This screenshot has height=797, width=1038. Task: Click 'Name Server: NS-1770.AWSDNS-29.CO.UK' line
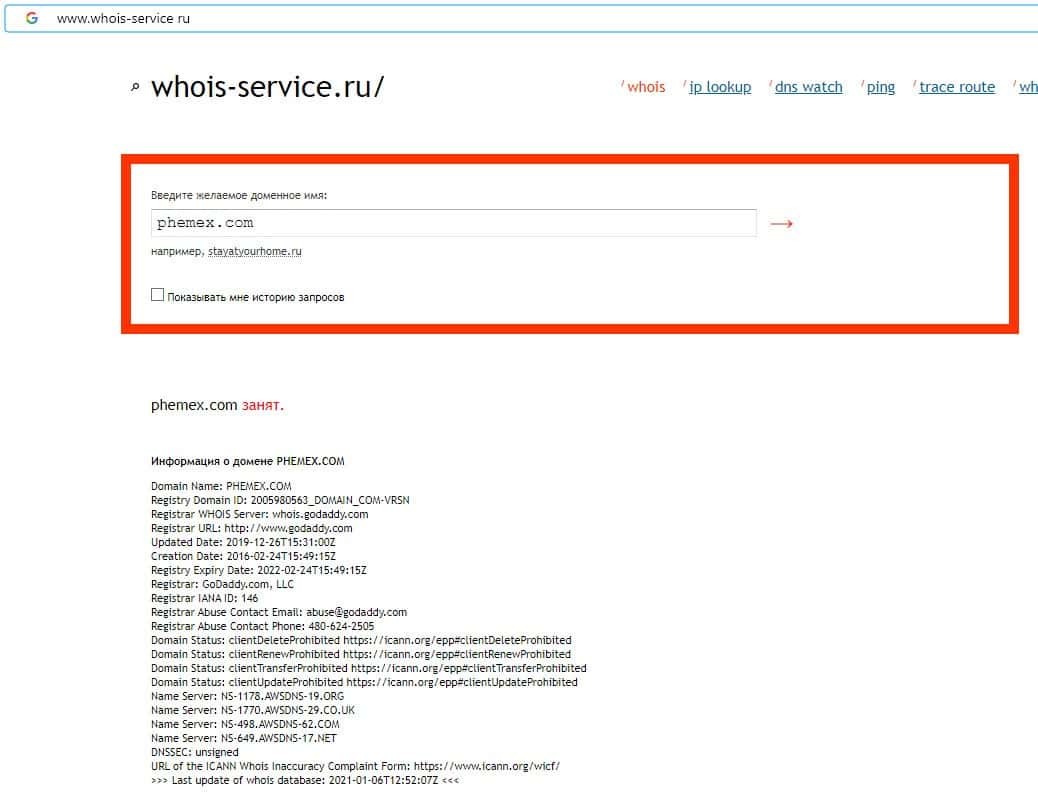tap(253, 710)
